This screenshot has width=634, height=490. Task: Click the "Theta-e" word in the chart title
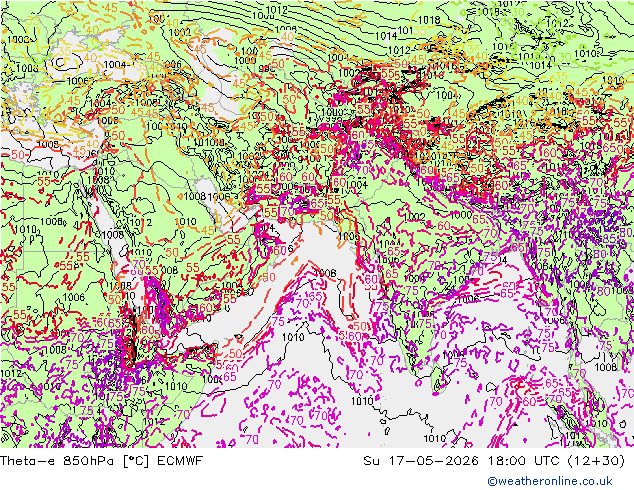click(27, 460)
